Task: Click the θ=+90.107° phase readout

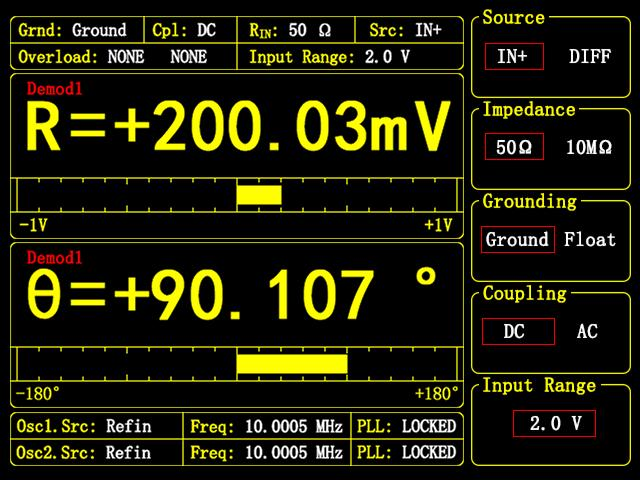Action: coord(232,296)
